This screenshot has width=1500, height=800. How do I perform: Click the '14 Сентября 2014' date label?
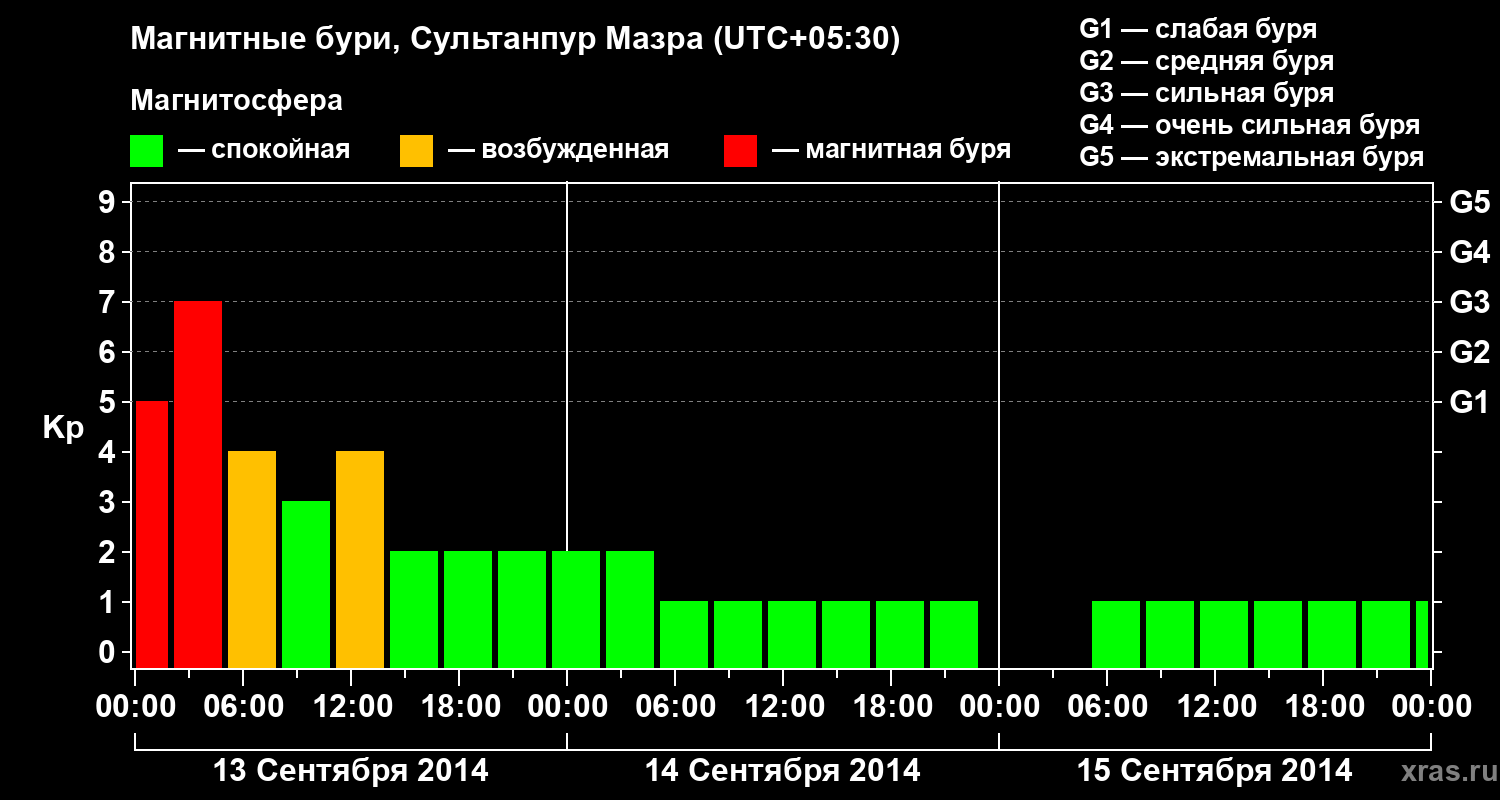[x=783, y=771]
